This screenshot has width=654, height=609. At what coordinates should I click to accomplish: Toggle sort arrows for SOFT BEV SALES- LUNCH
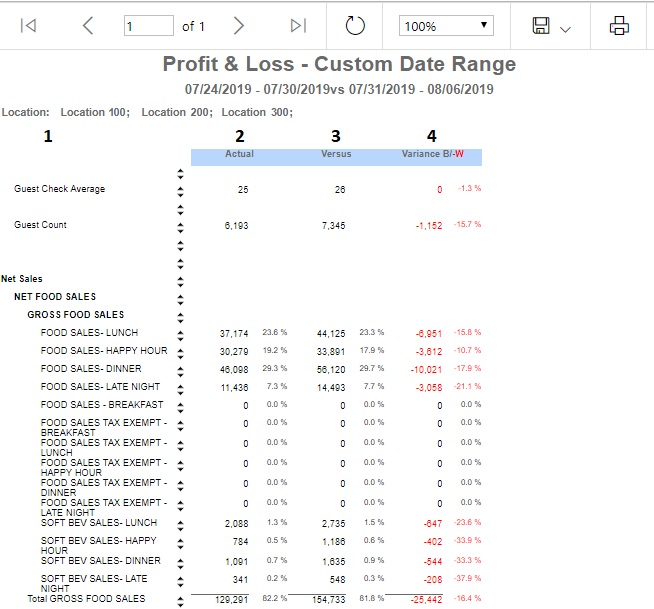pos(180,526)
